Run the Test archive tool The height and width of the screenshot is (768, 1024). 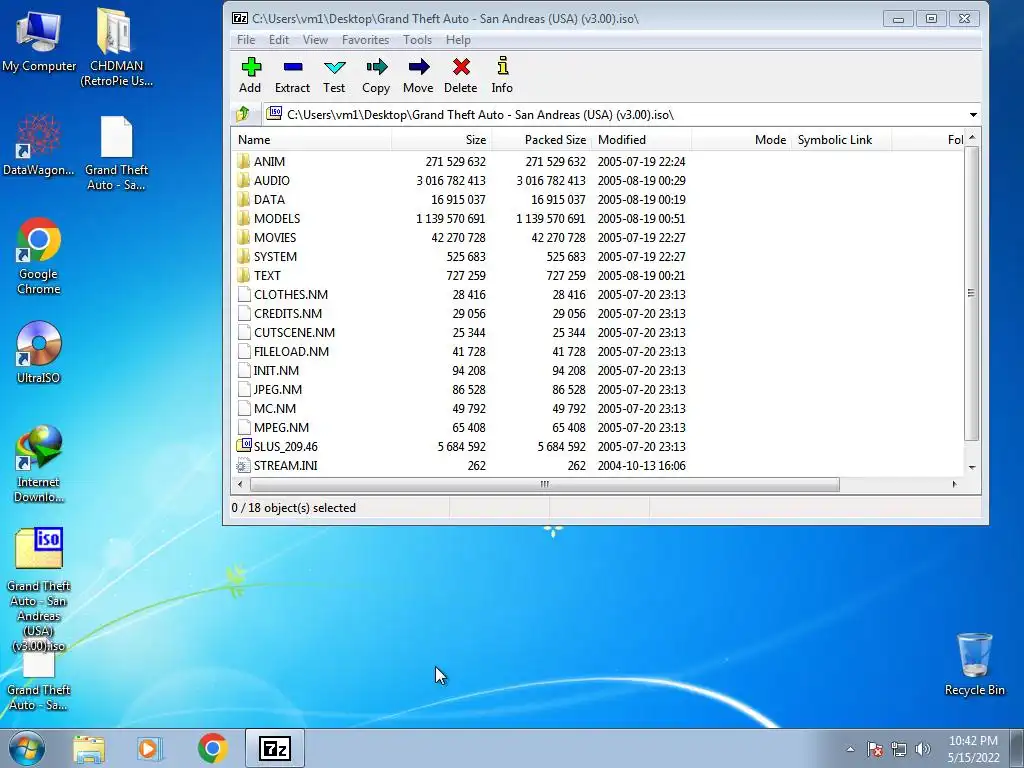coord(334,75)
